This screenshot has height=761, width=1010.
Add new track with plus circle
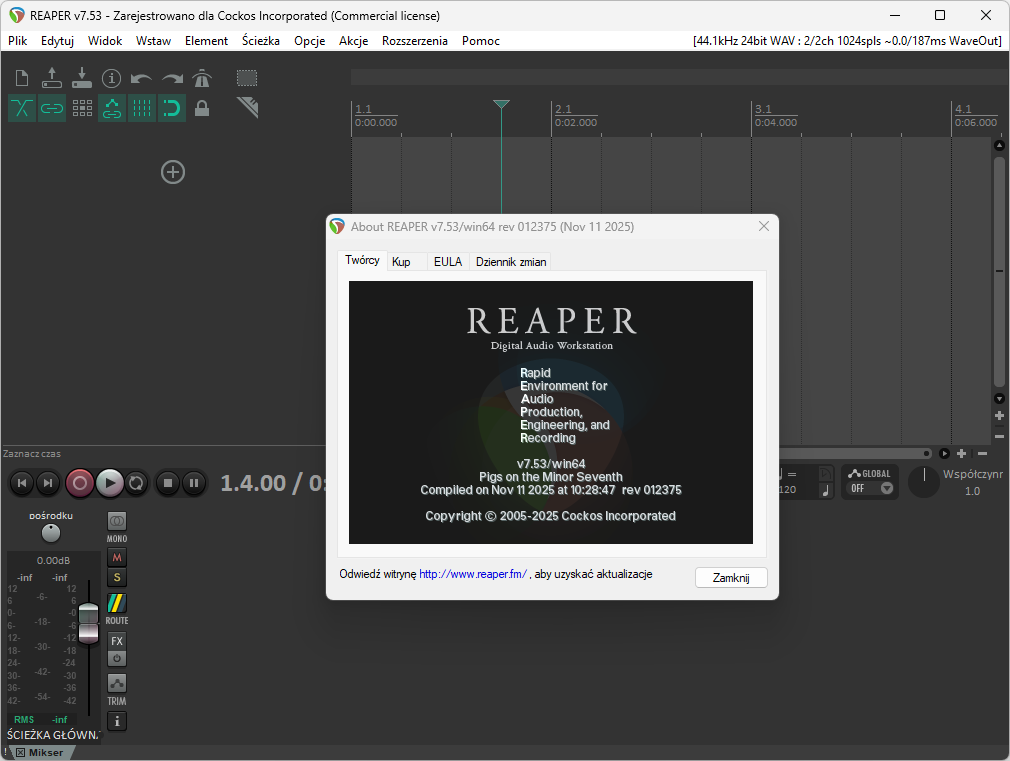click(173, 172)
